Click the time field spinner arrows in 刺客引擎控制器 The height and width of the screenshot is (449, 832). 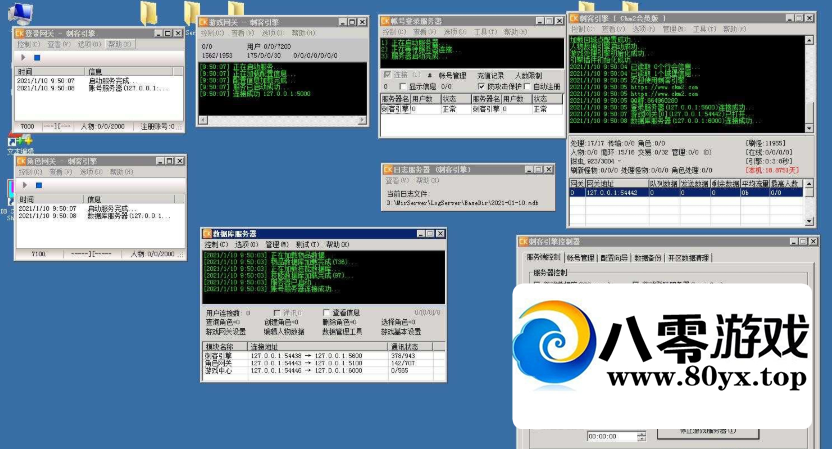coord(642,436)
